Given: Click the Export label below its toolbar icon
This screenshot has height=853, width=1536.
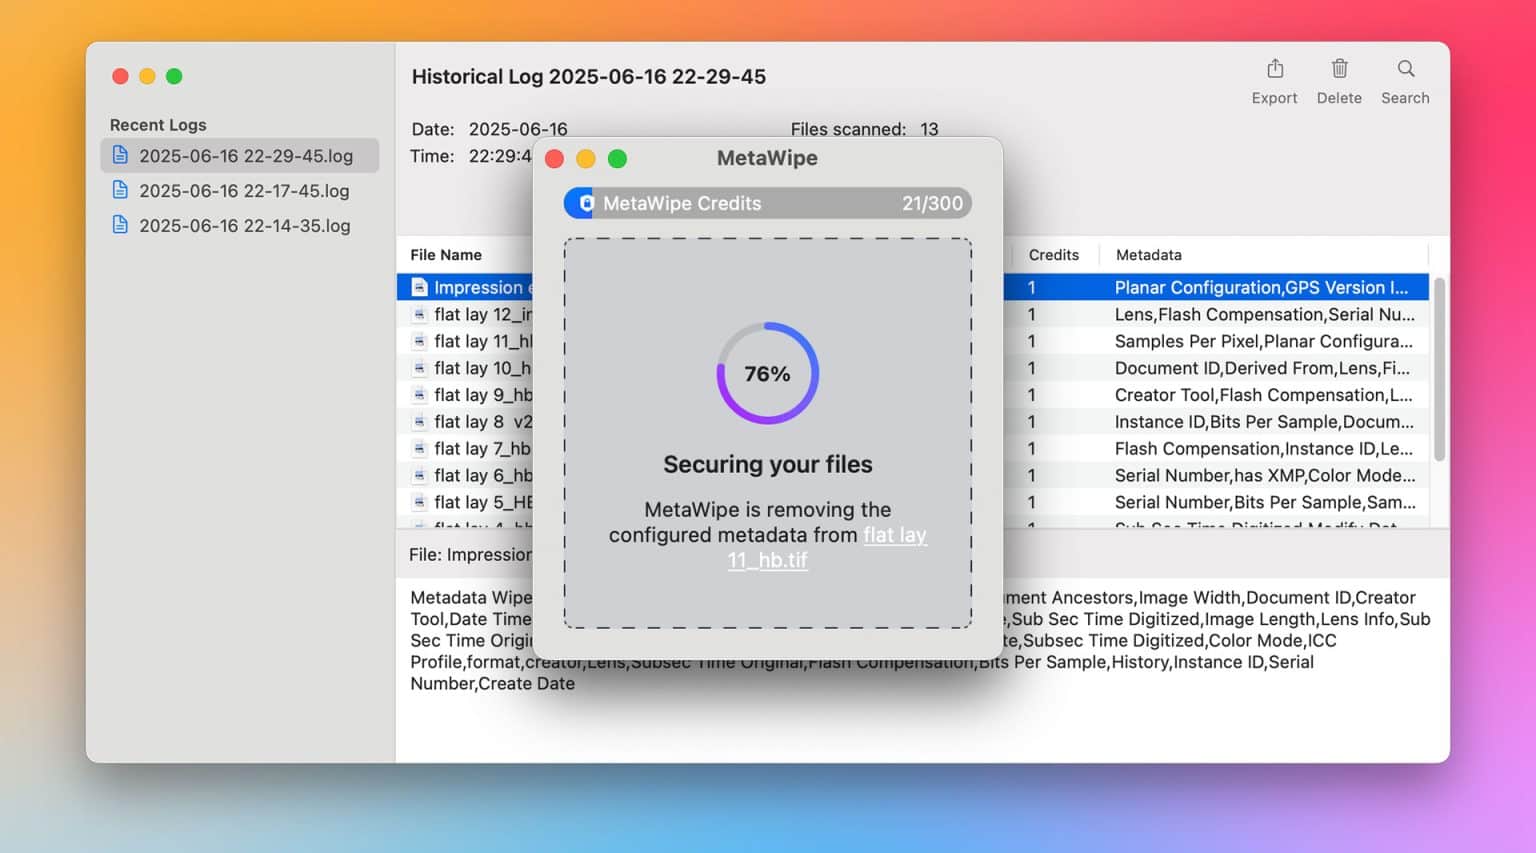Looking at the screenshot, I should 1274,97.
